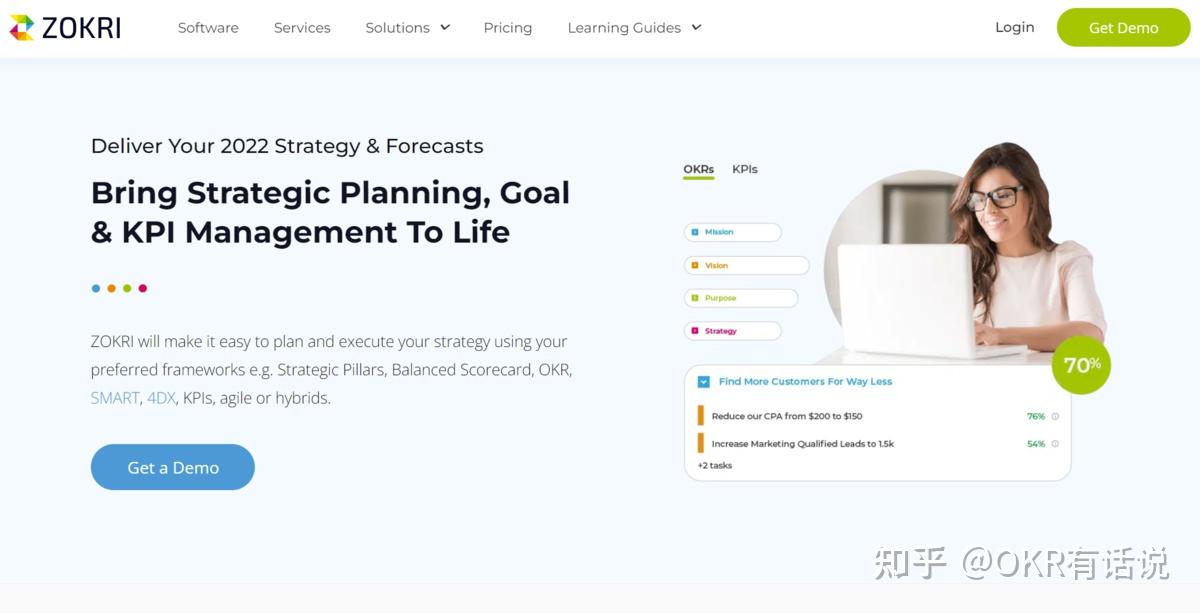Follow the SMART link
The image size is (1200, 613).
pyautogui.click(x=115, y=398)
